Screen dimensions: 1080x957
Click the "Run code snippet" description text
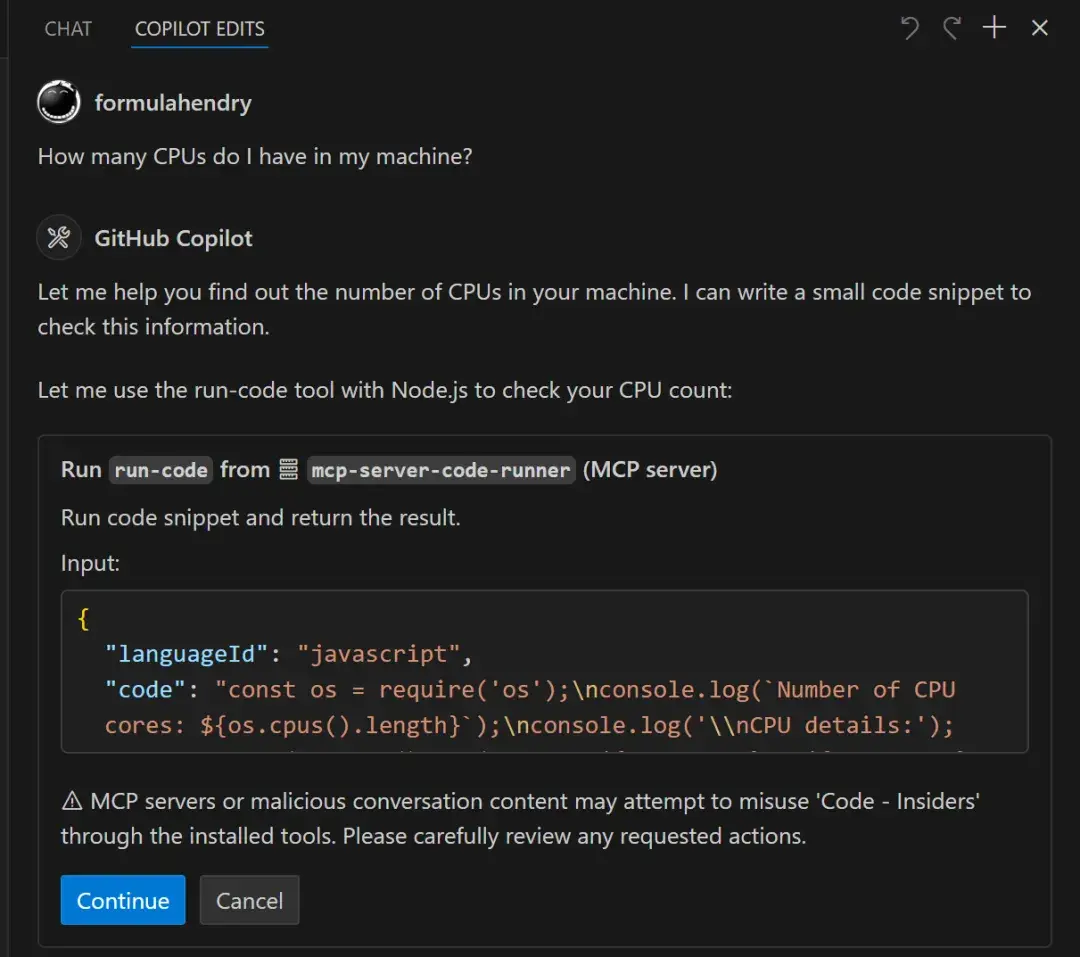(x=260, y=518)
